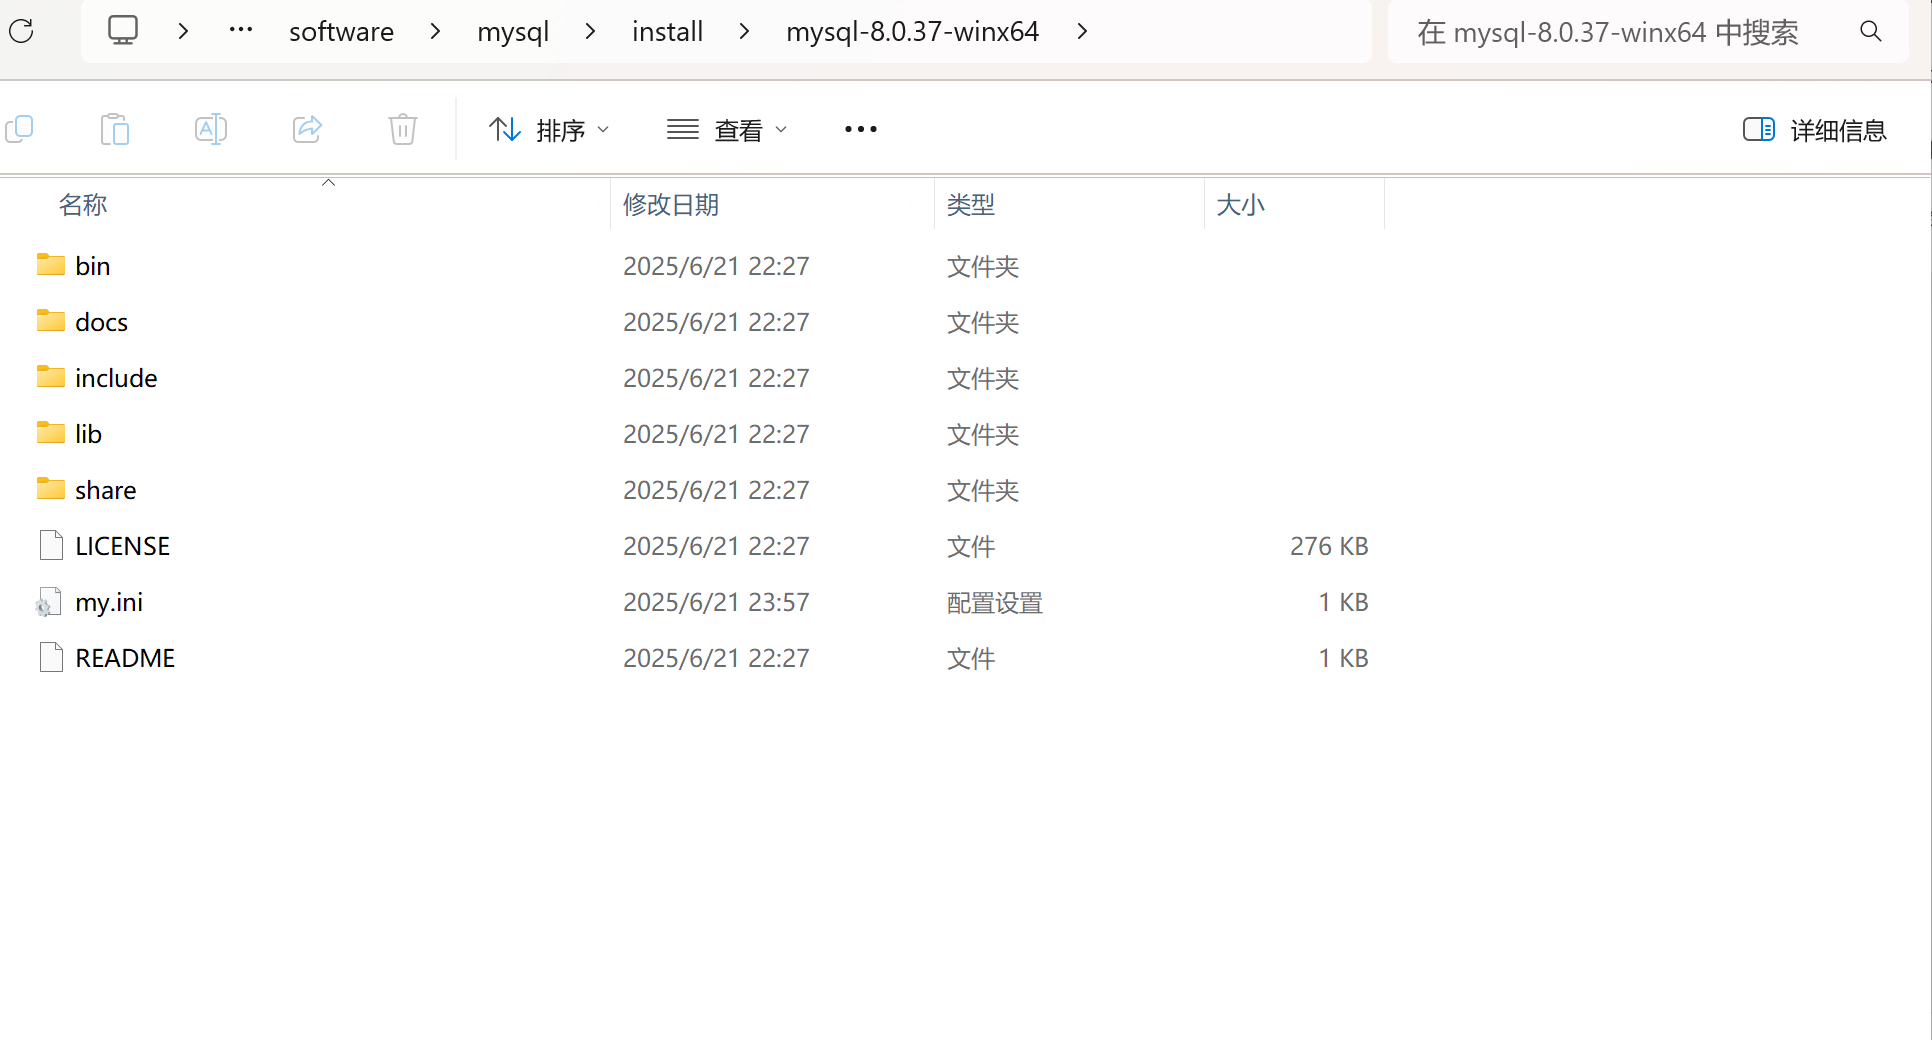Open the 排序 sort dropdown

(549, 129)
